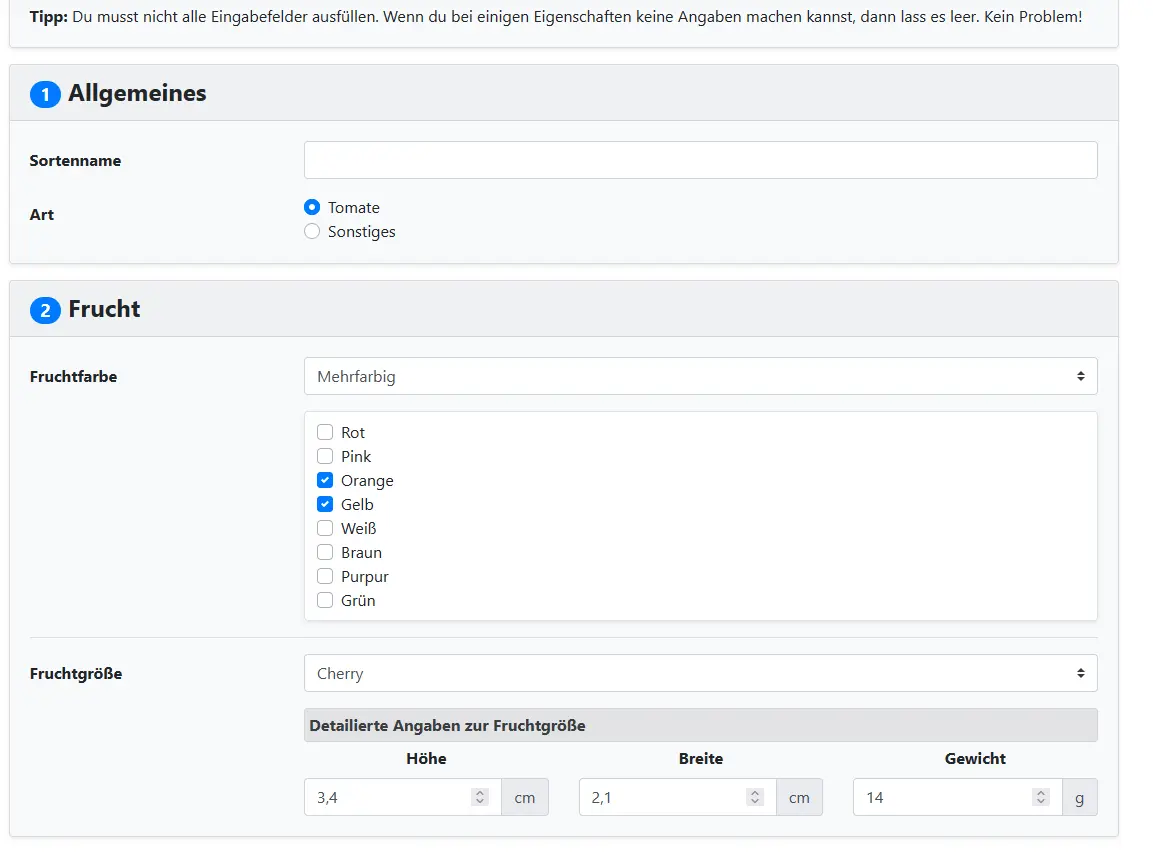Click the Breite value input field
1153x860 pixels.
662,797
